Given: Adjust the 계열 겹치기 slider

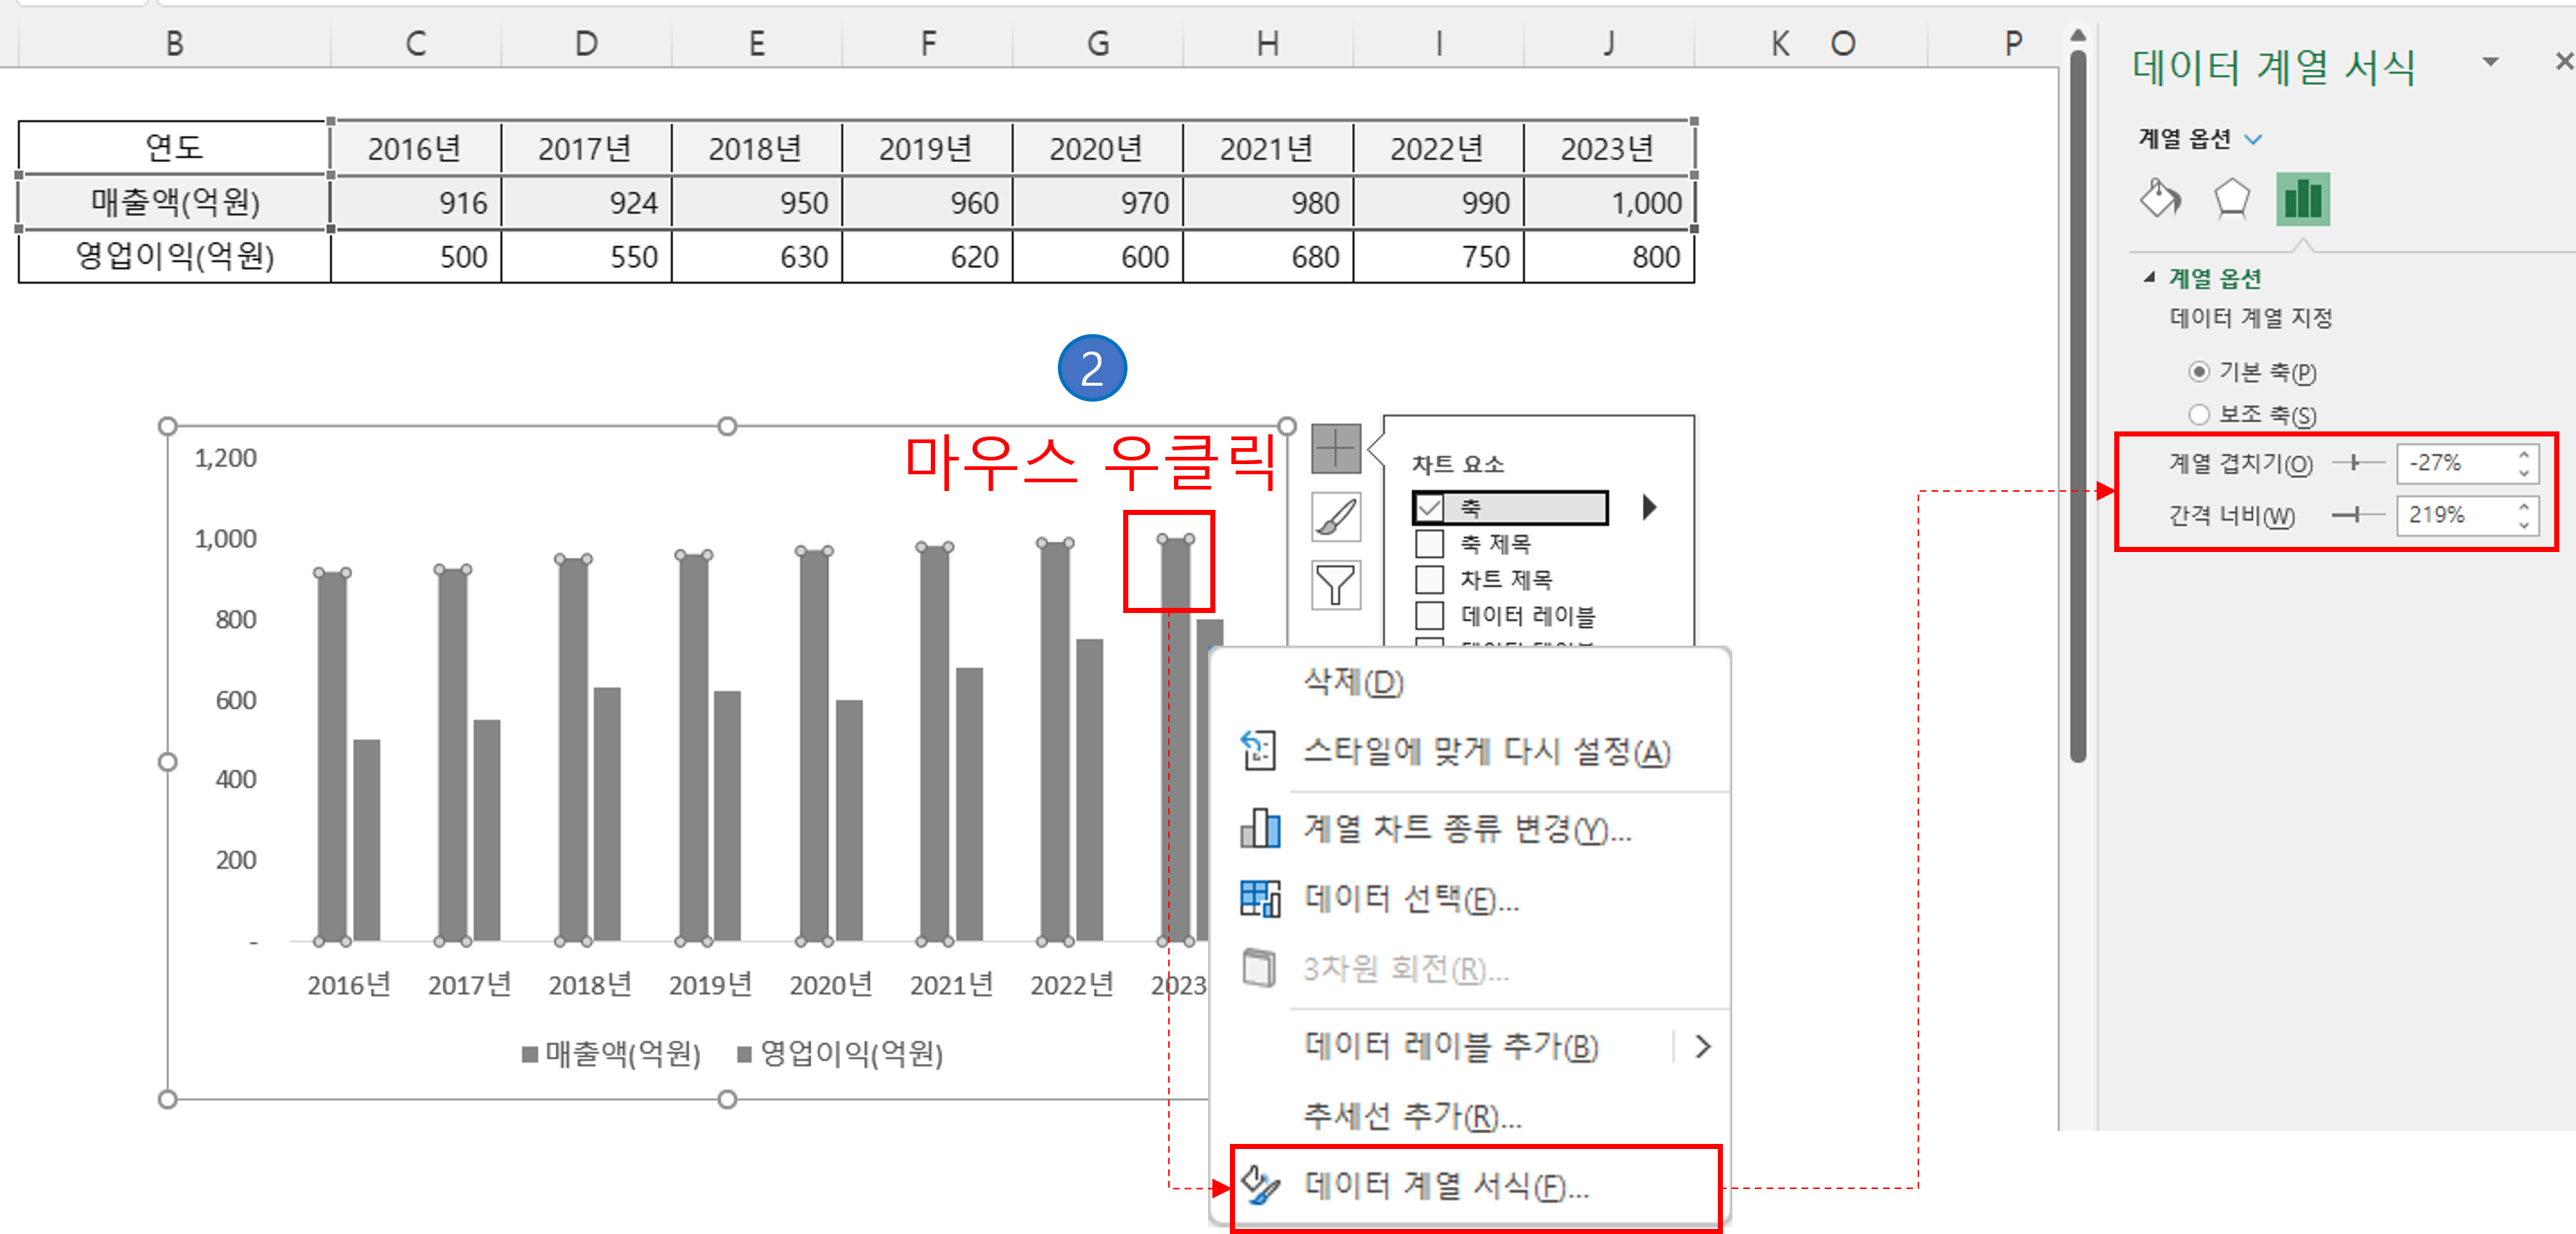Looking at the screenshot, I should 2355,463.
